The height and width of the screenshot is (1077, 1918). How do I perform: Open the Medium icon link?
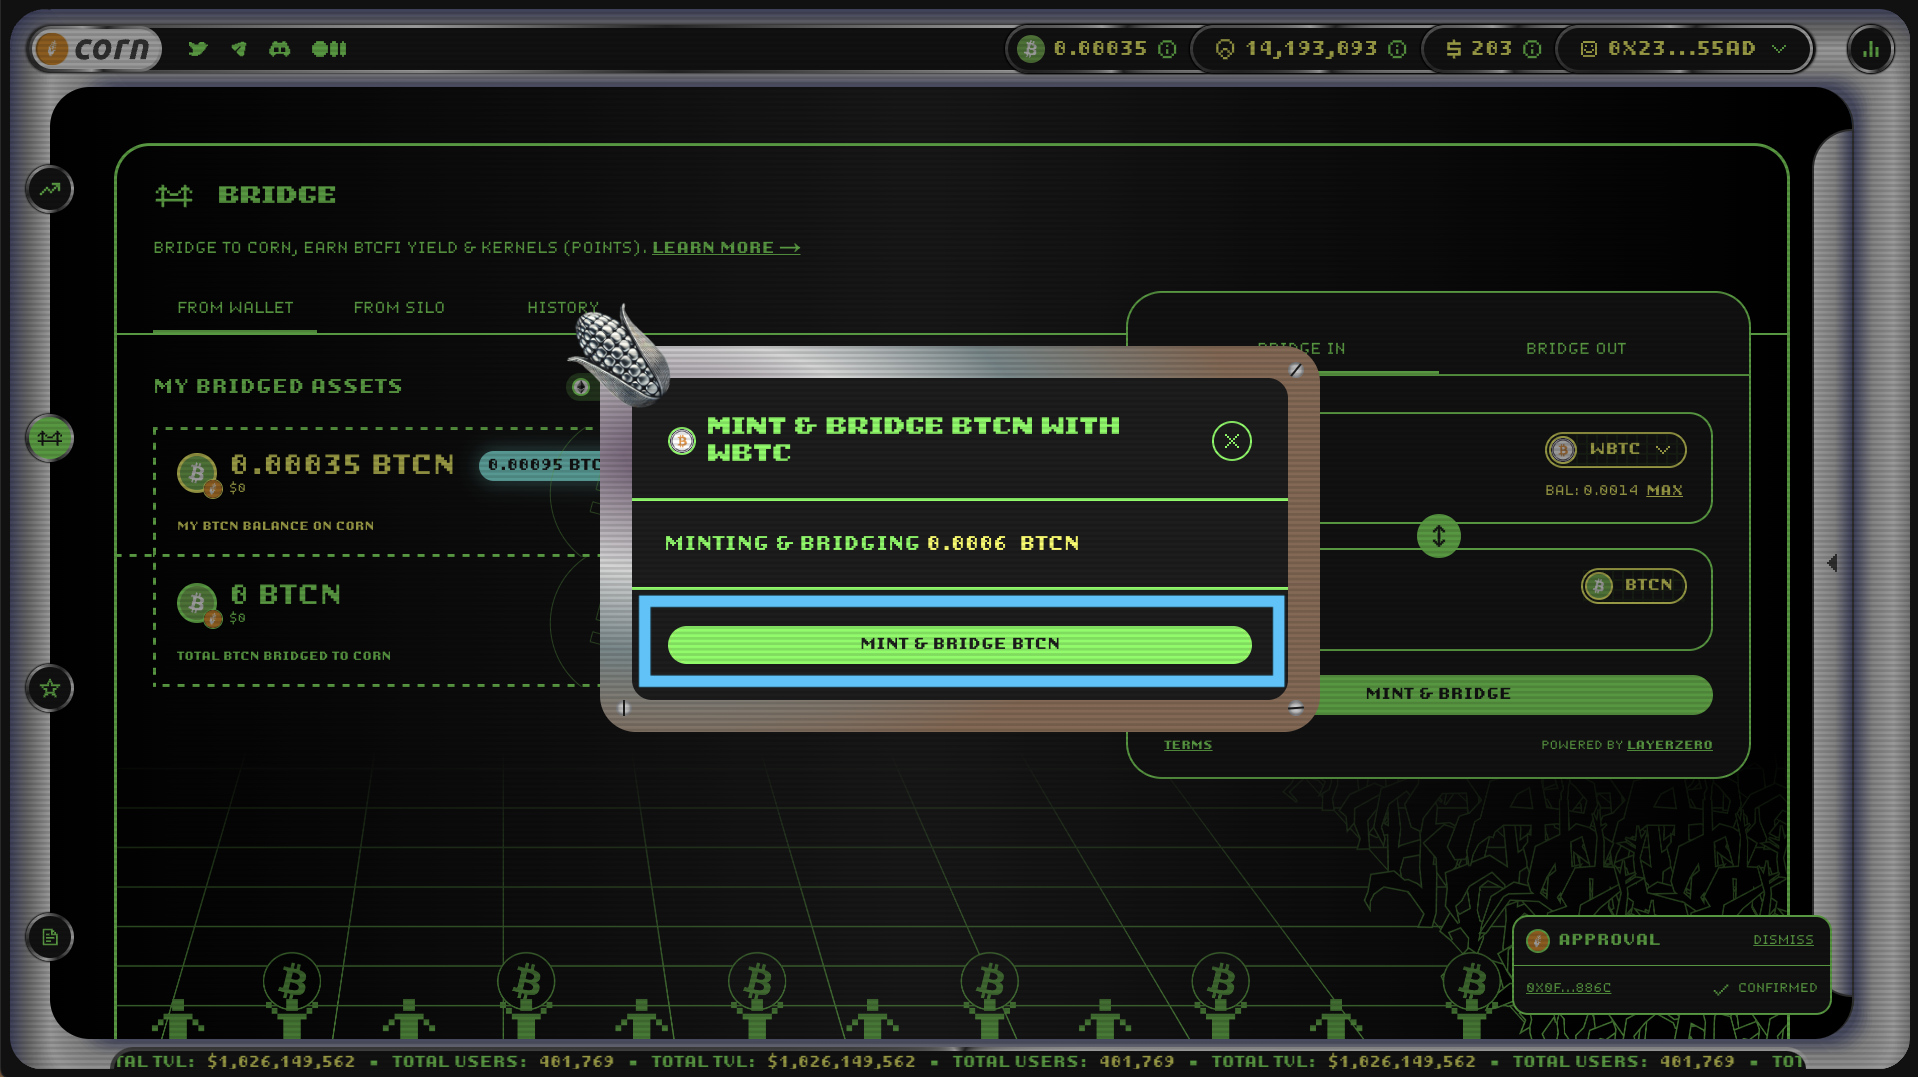(x=329, y=48)
